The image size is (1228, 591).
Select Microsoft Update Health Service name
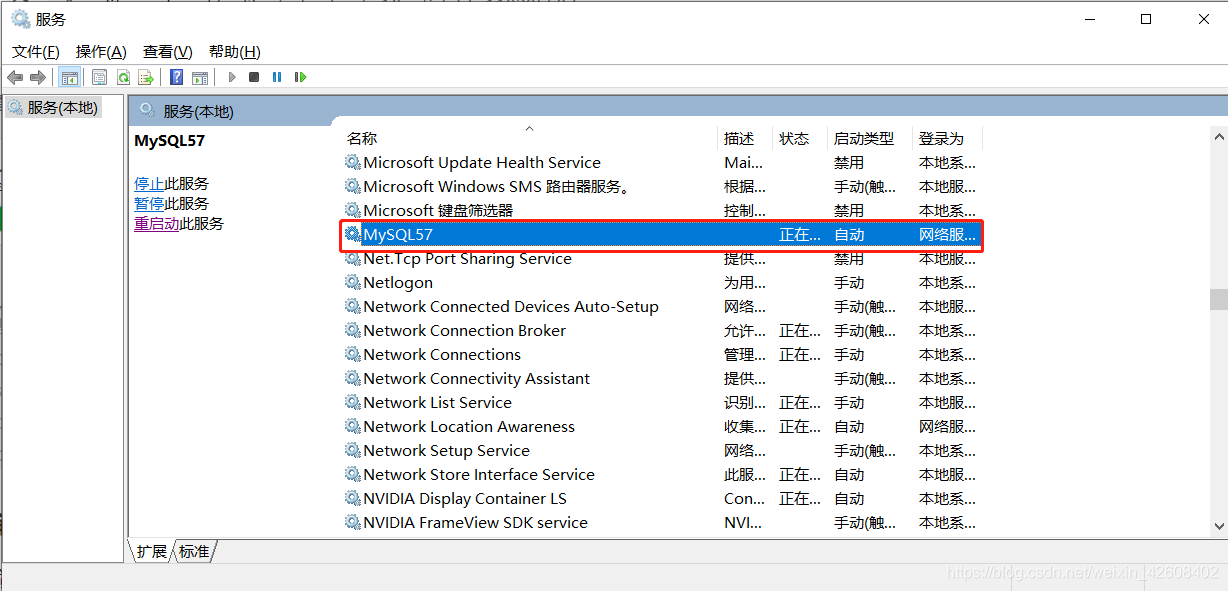click(482, 162)
